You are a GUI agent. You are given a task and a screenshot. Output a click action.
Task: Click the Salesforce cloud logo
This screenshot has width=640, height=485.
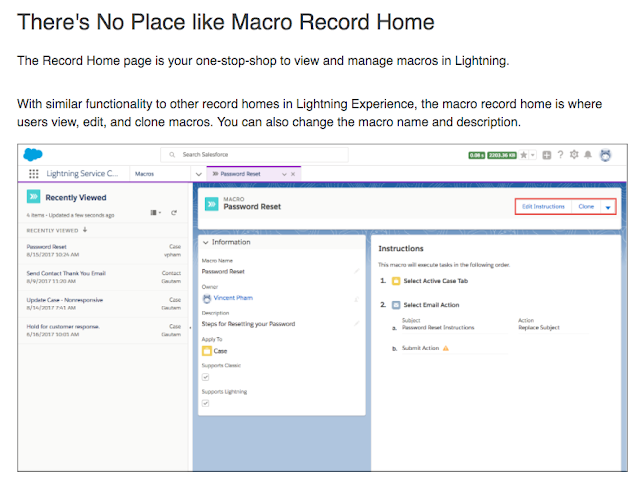point(33,155)
